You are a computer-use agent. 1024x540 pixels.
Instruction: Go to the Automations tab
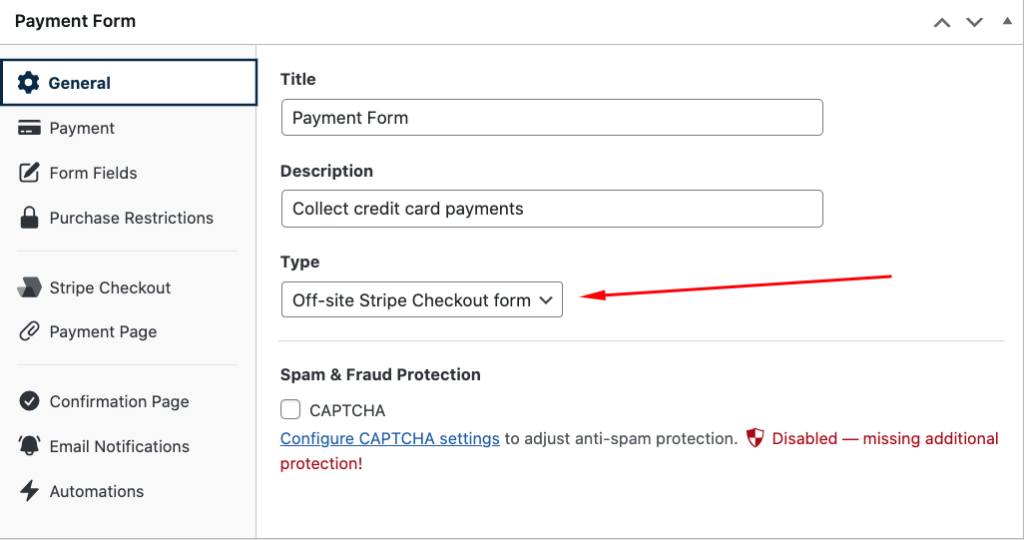click(x=97, y=491)
